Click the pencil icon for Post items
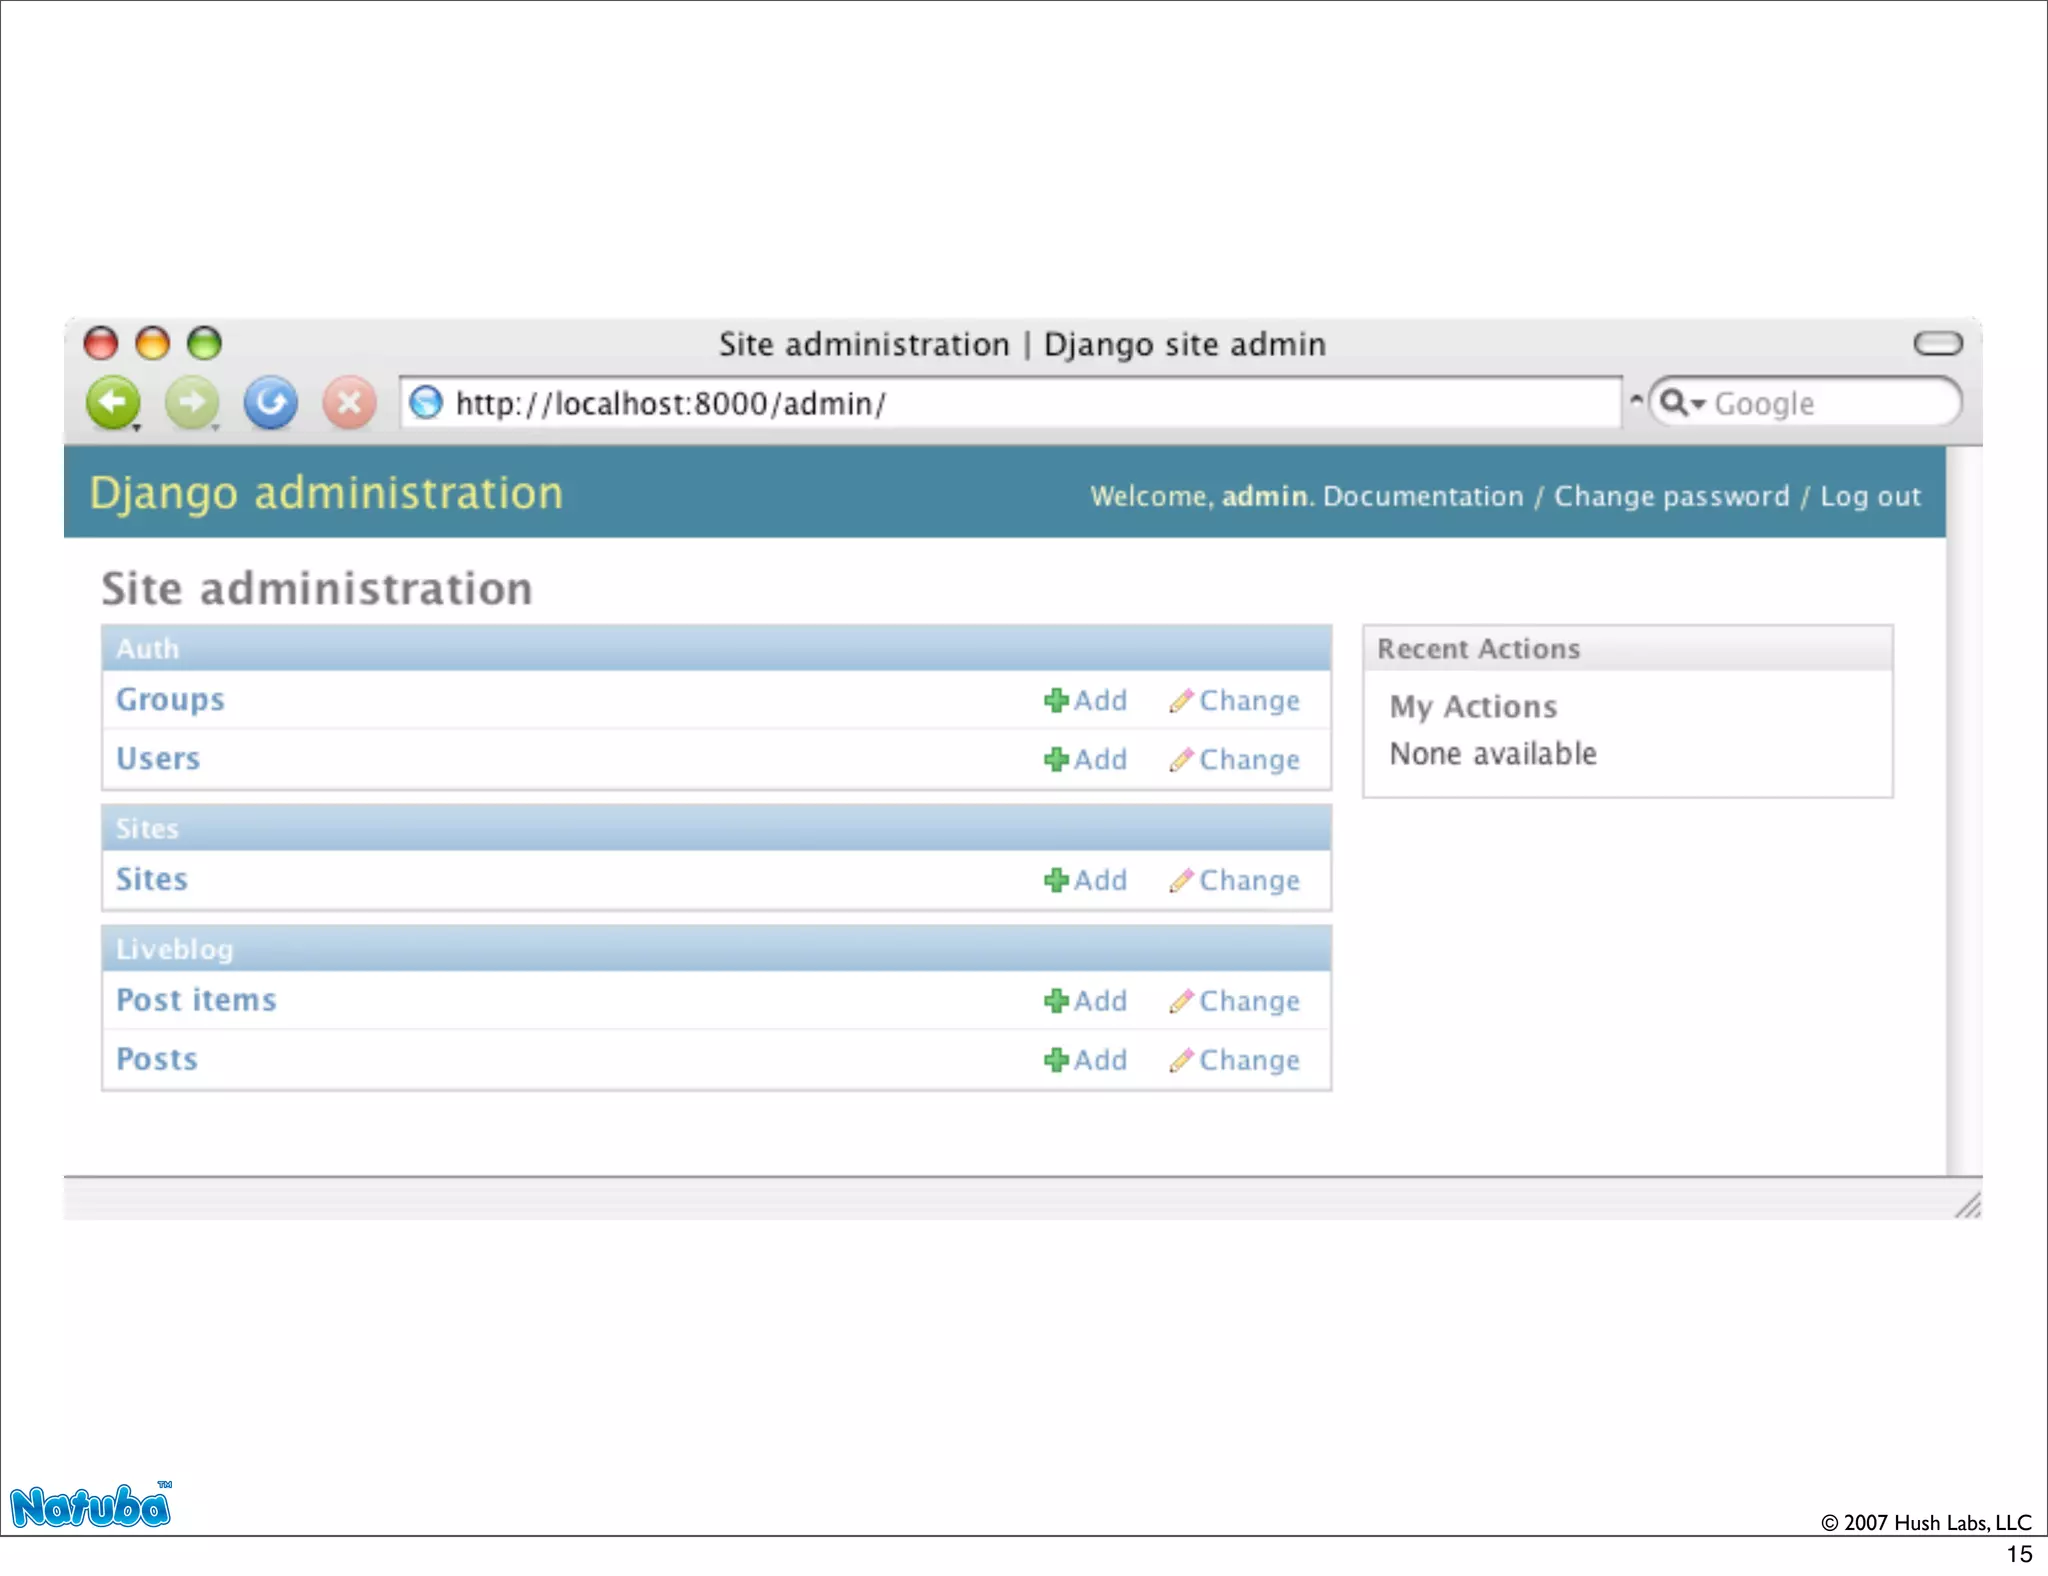 coord(1181,1001)
